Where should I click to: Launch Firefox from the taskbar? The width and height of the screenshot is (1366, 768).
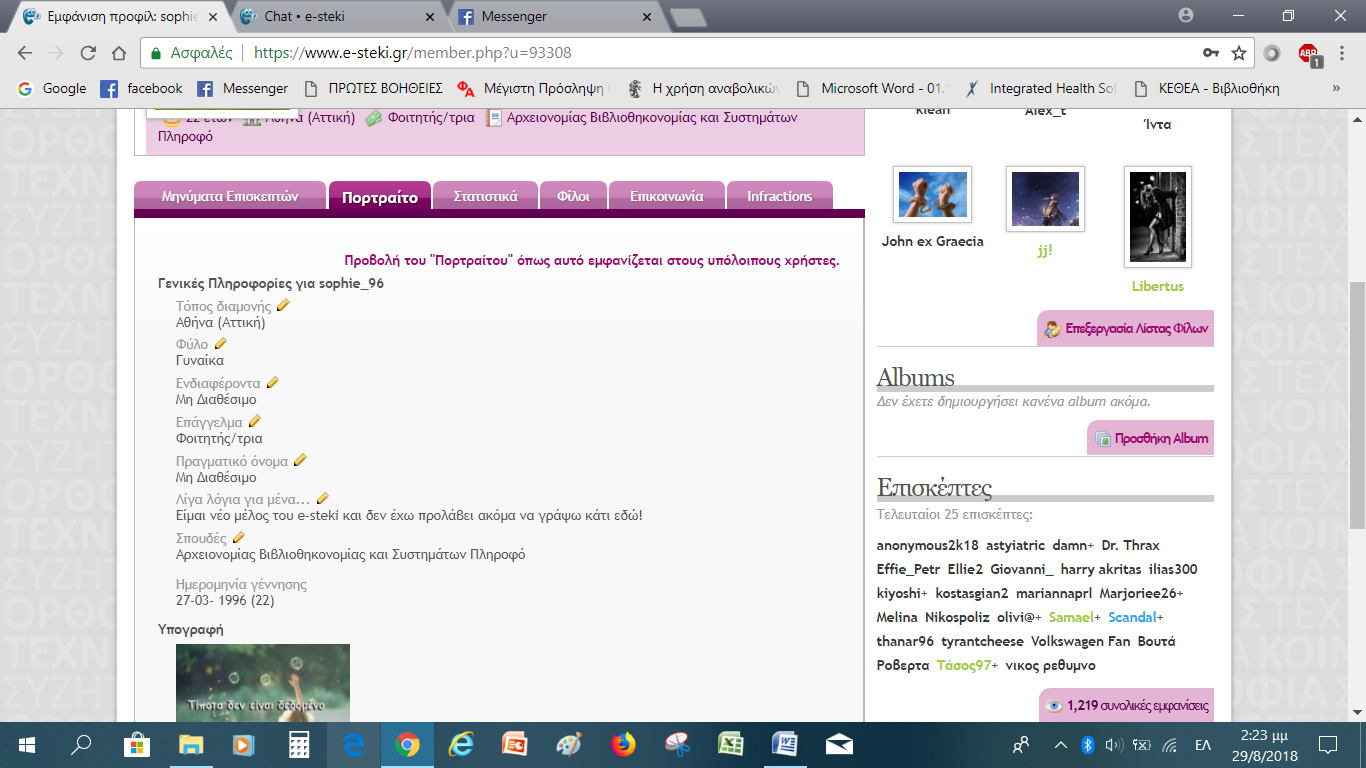pos(622,744)
